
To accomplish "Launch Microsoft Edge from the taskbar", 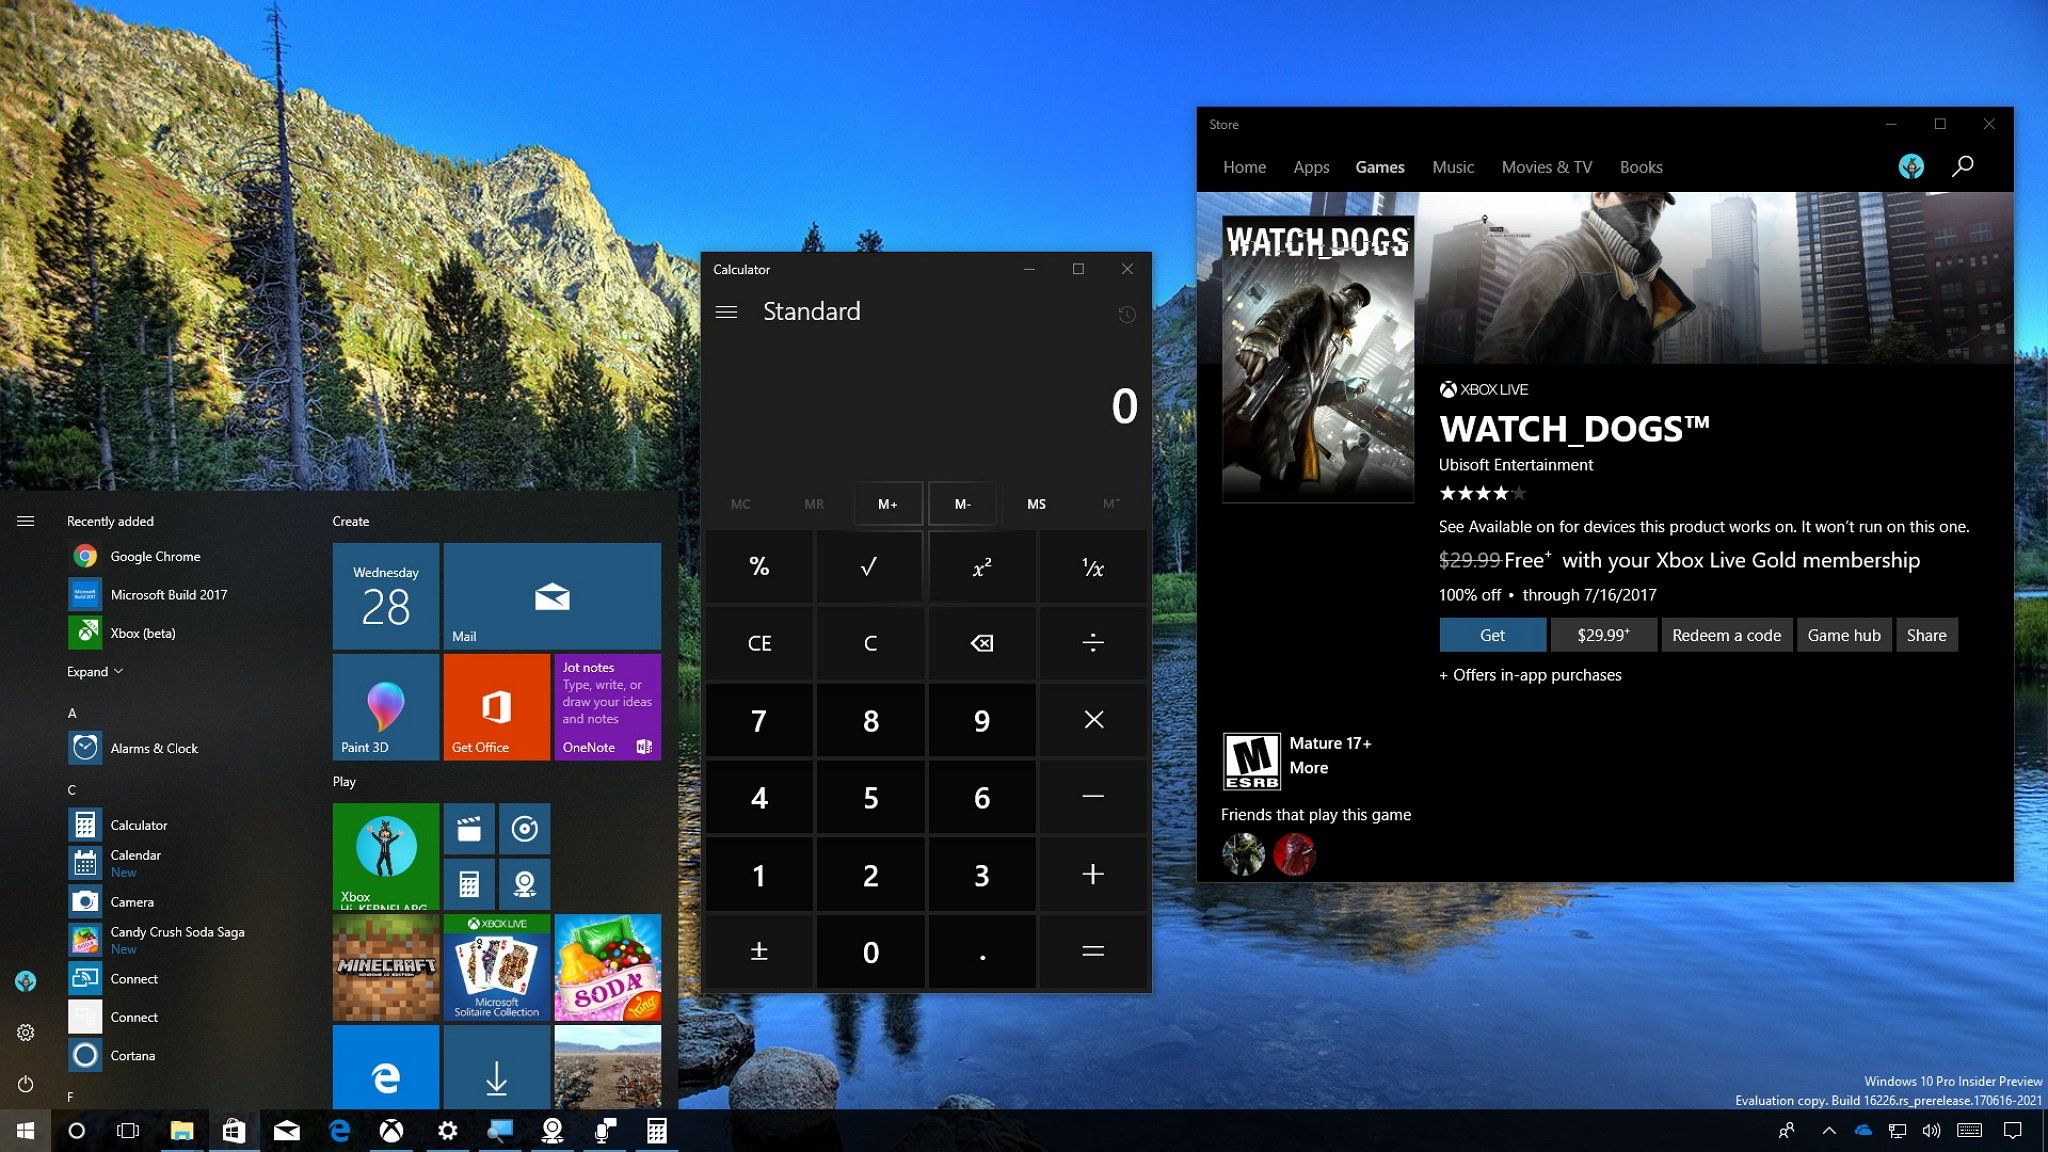I will click(x=339, y=1130).
